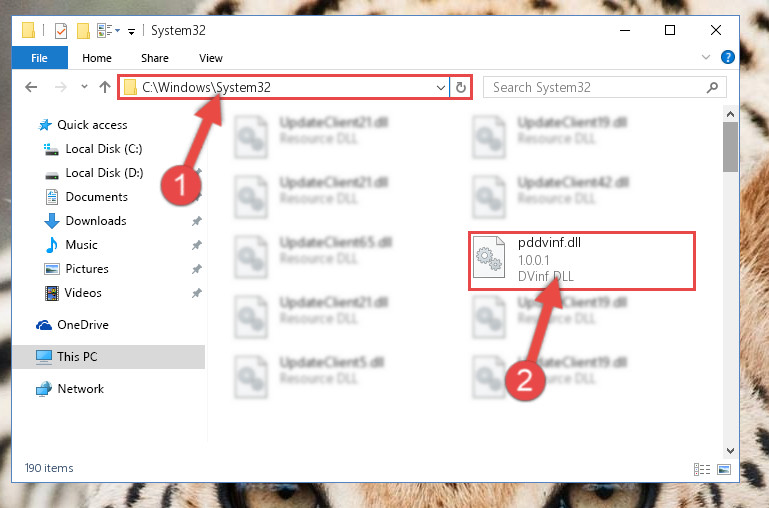Switch to details view layout
769x508 pixels.
point(702,469)
